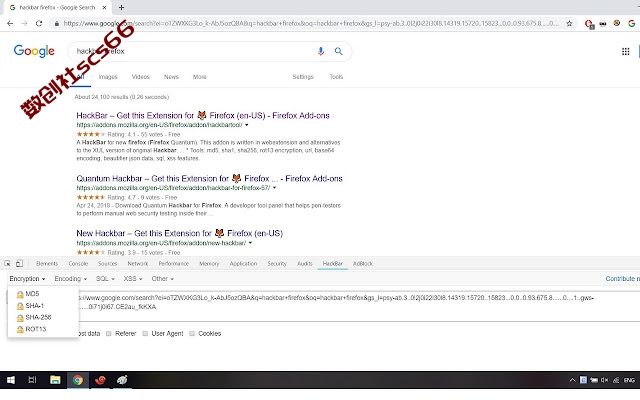Open the More search filter menu
This screenshot has height=400, width=640.
tap(200, 77)
